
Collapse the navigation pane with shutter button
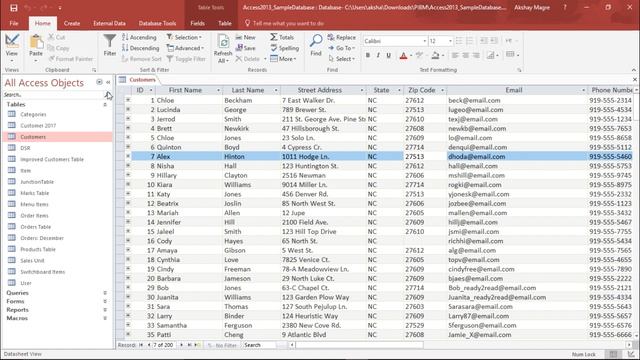(x=108, y=82)
